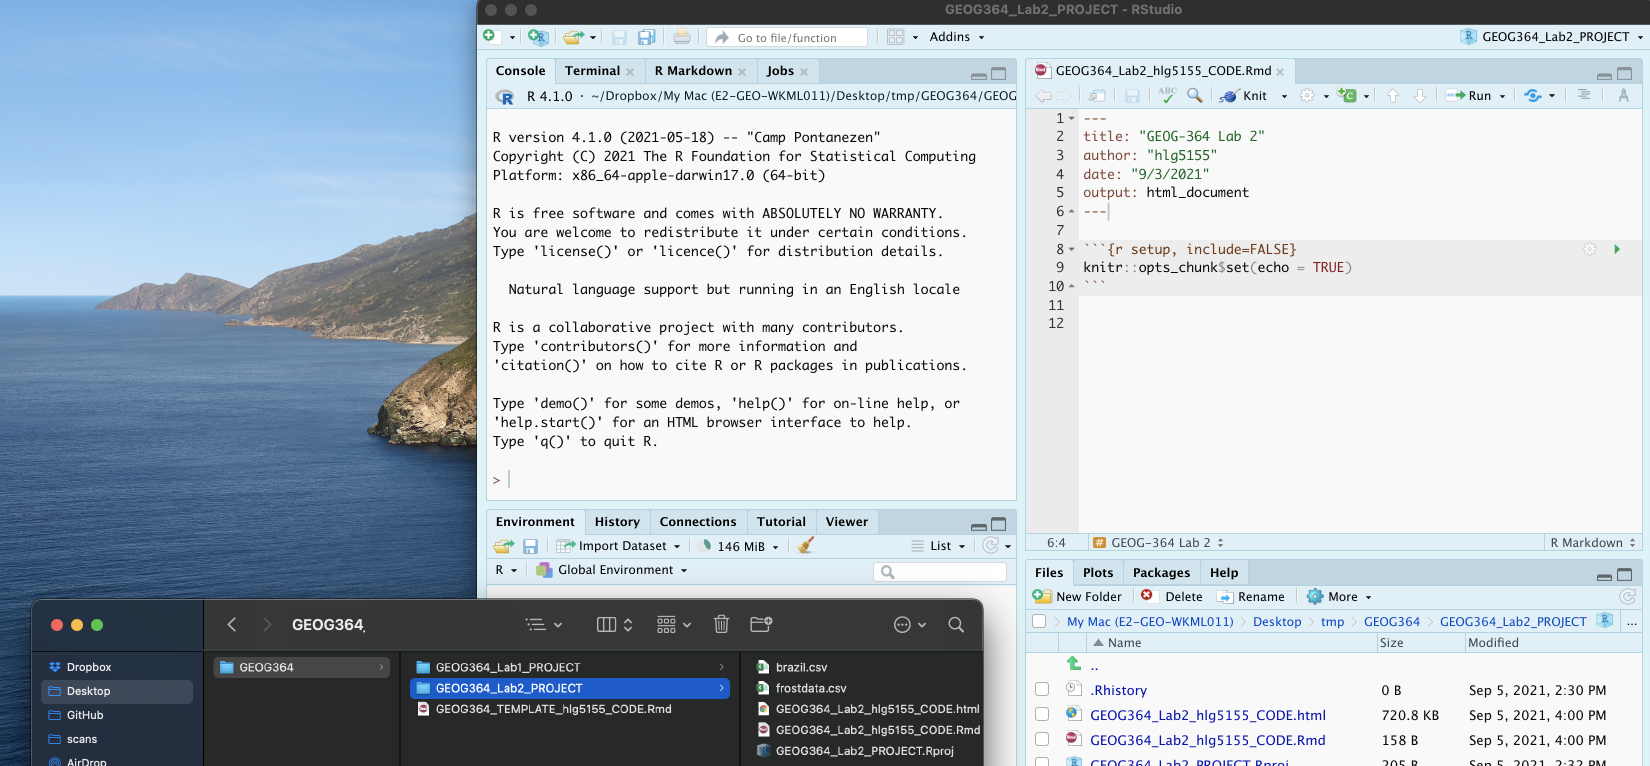Click the New File icon in RStudio toolbar
This screenshot has width=1650, height=766.
click(489, 37)
